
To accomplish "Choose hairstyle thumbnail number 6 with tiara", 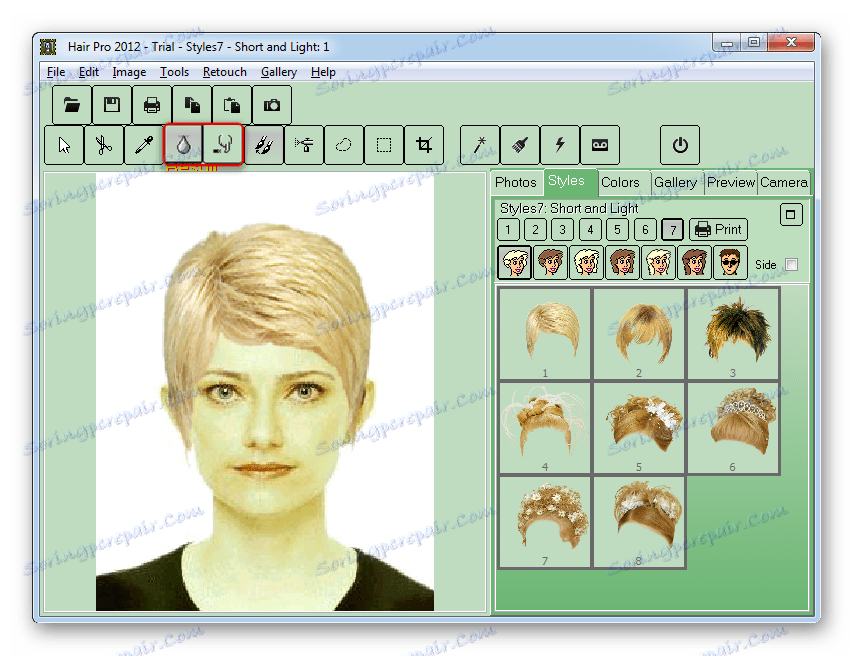I will (x=732, y=428).
